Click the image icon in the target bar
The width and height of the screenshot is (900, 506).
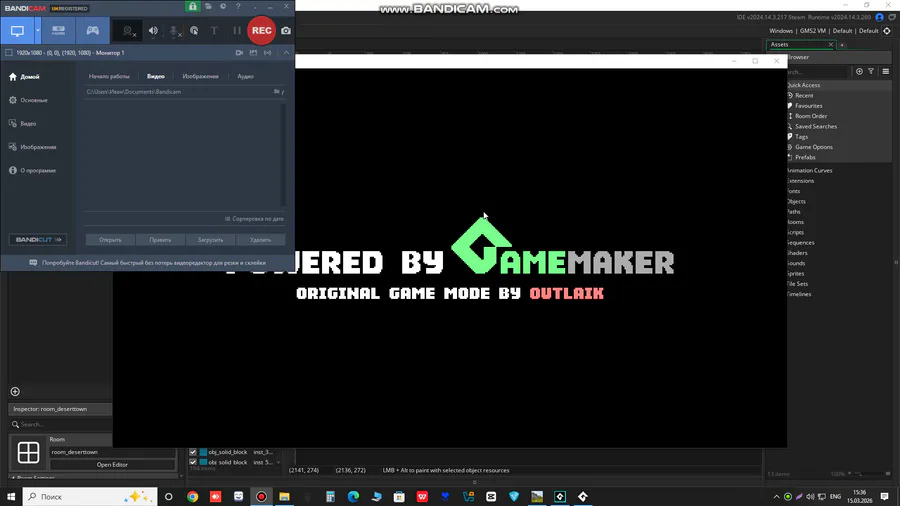(x=253, y=53)
